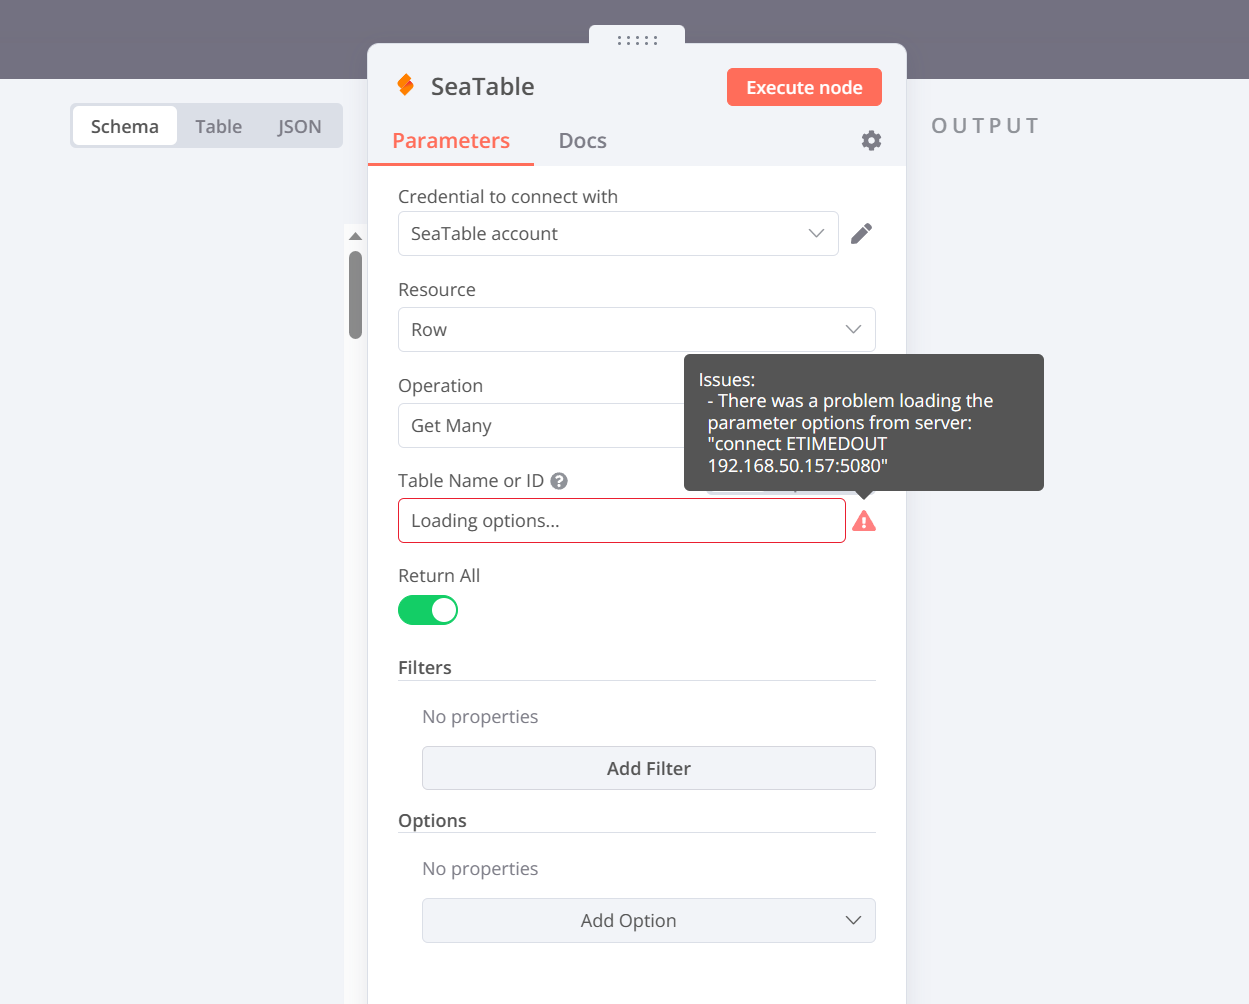Click the SeaTable node logo icon

406,86
